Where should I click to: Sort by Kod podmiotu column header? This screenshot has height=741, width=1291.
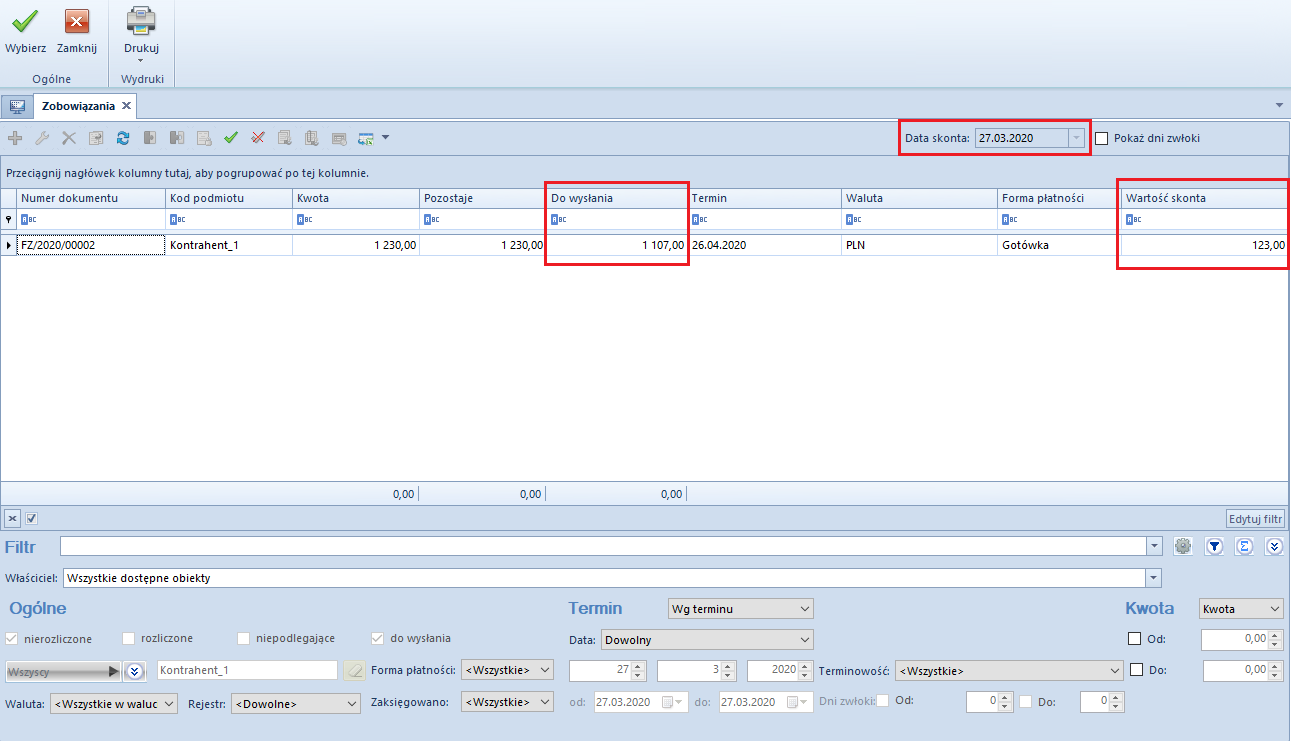(x=229, y=198)
